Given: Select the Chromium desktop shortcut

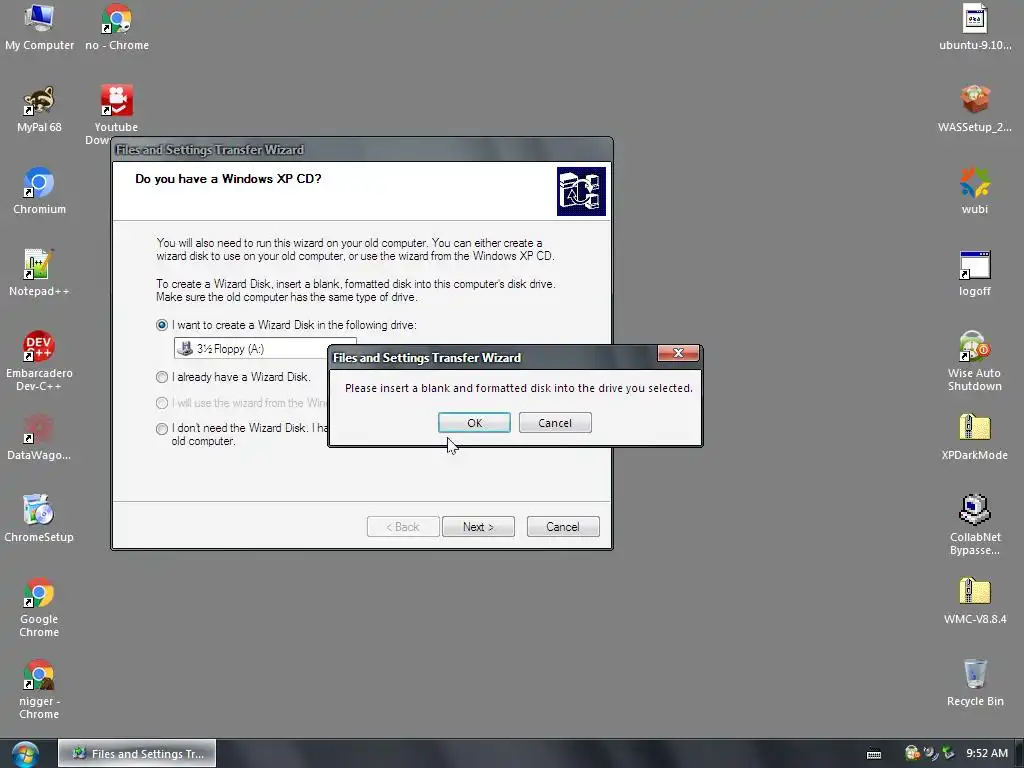Looking at the screenshot, I should (39, 191).
